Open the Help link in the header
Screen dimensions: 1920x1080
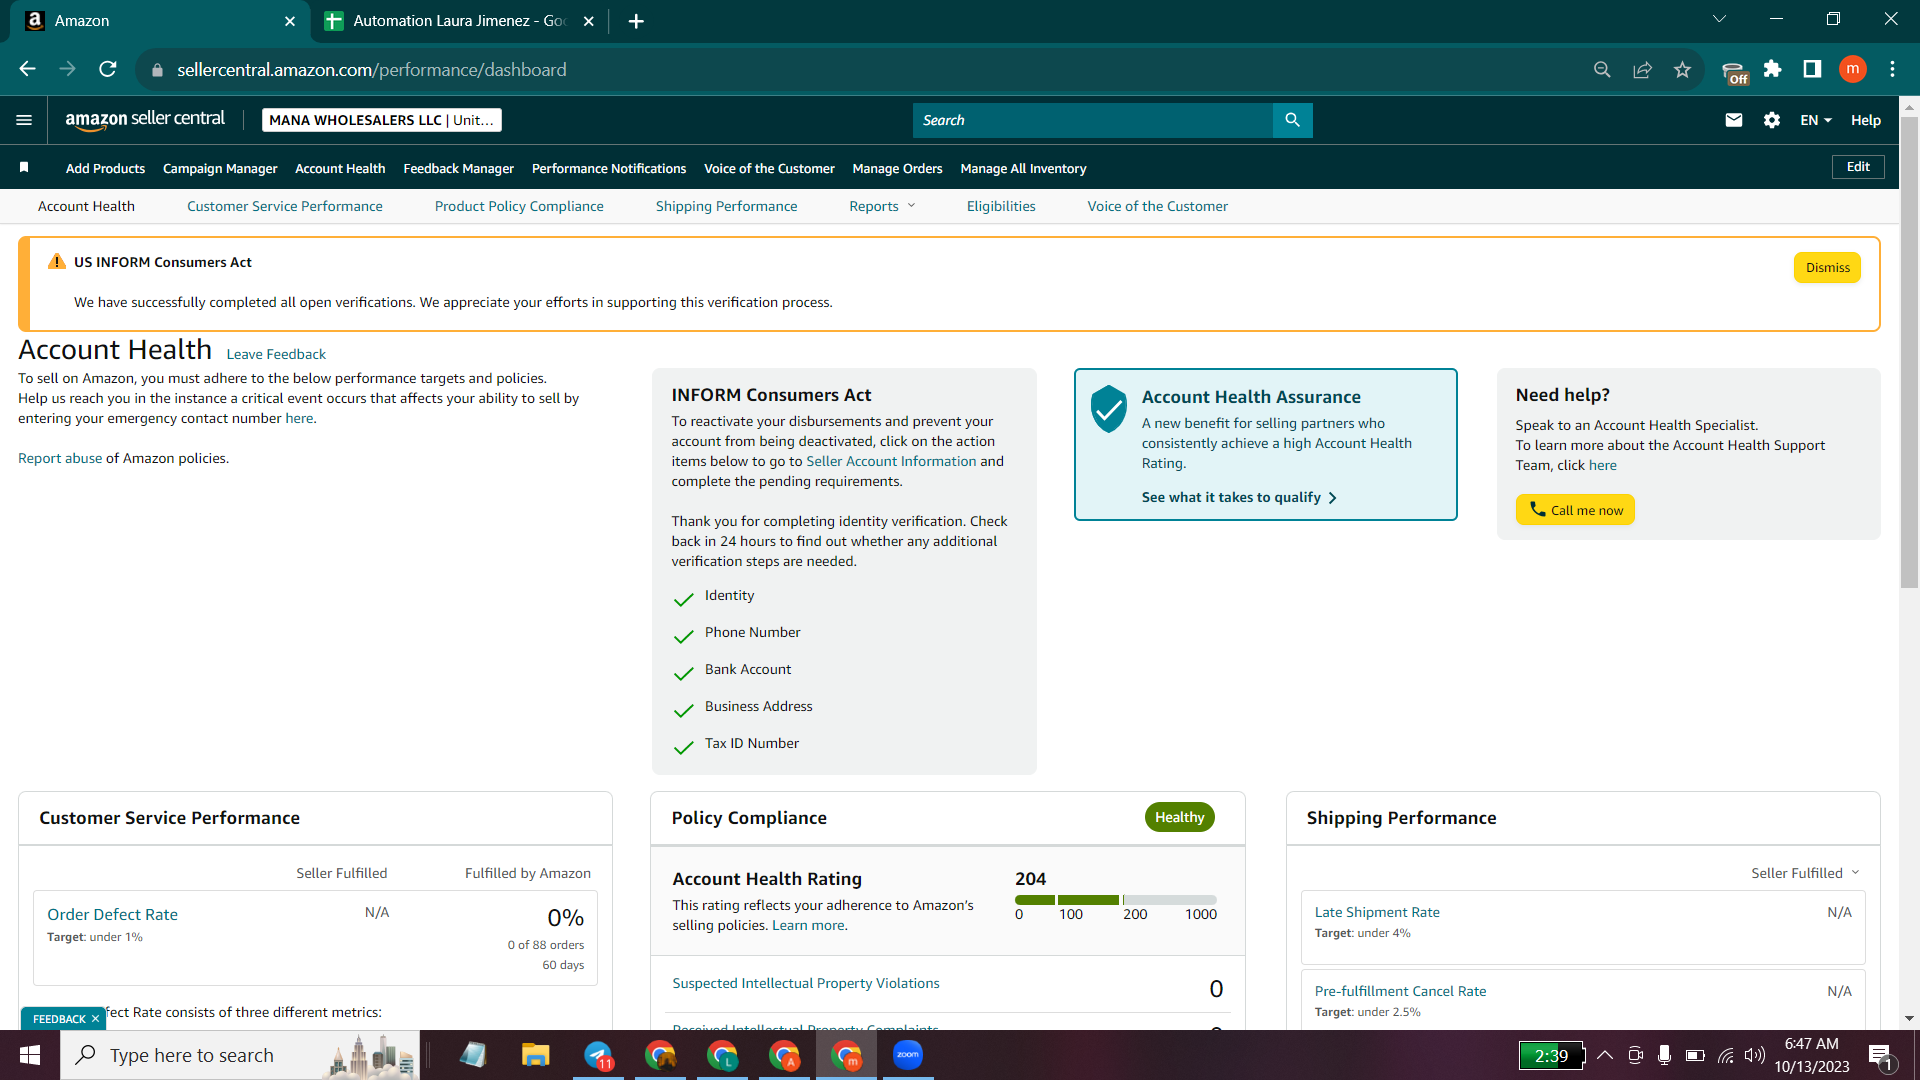coord(1865,120)
